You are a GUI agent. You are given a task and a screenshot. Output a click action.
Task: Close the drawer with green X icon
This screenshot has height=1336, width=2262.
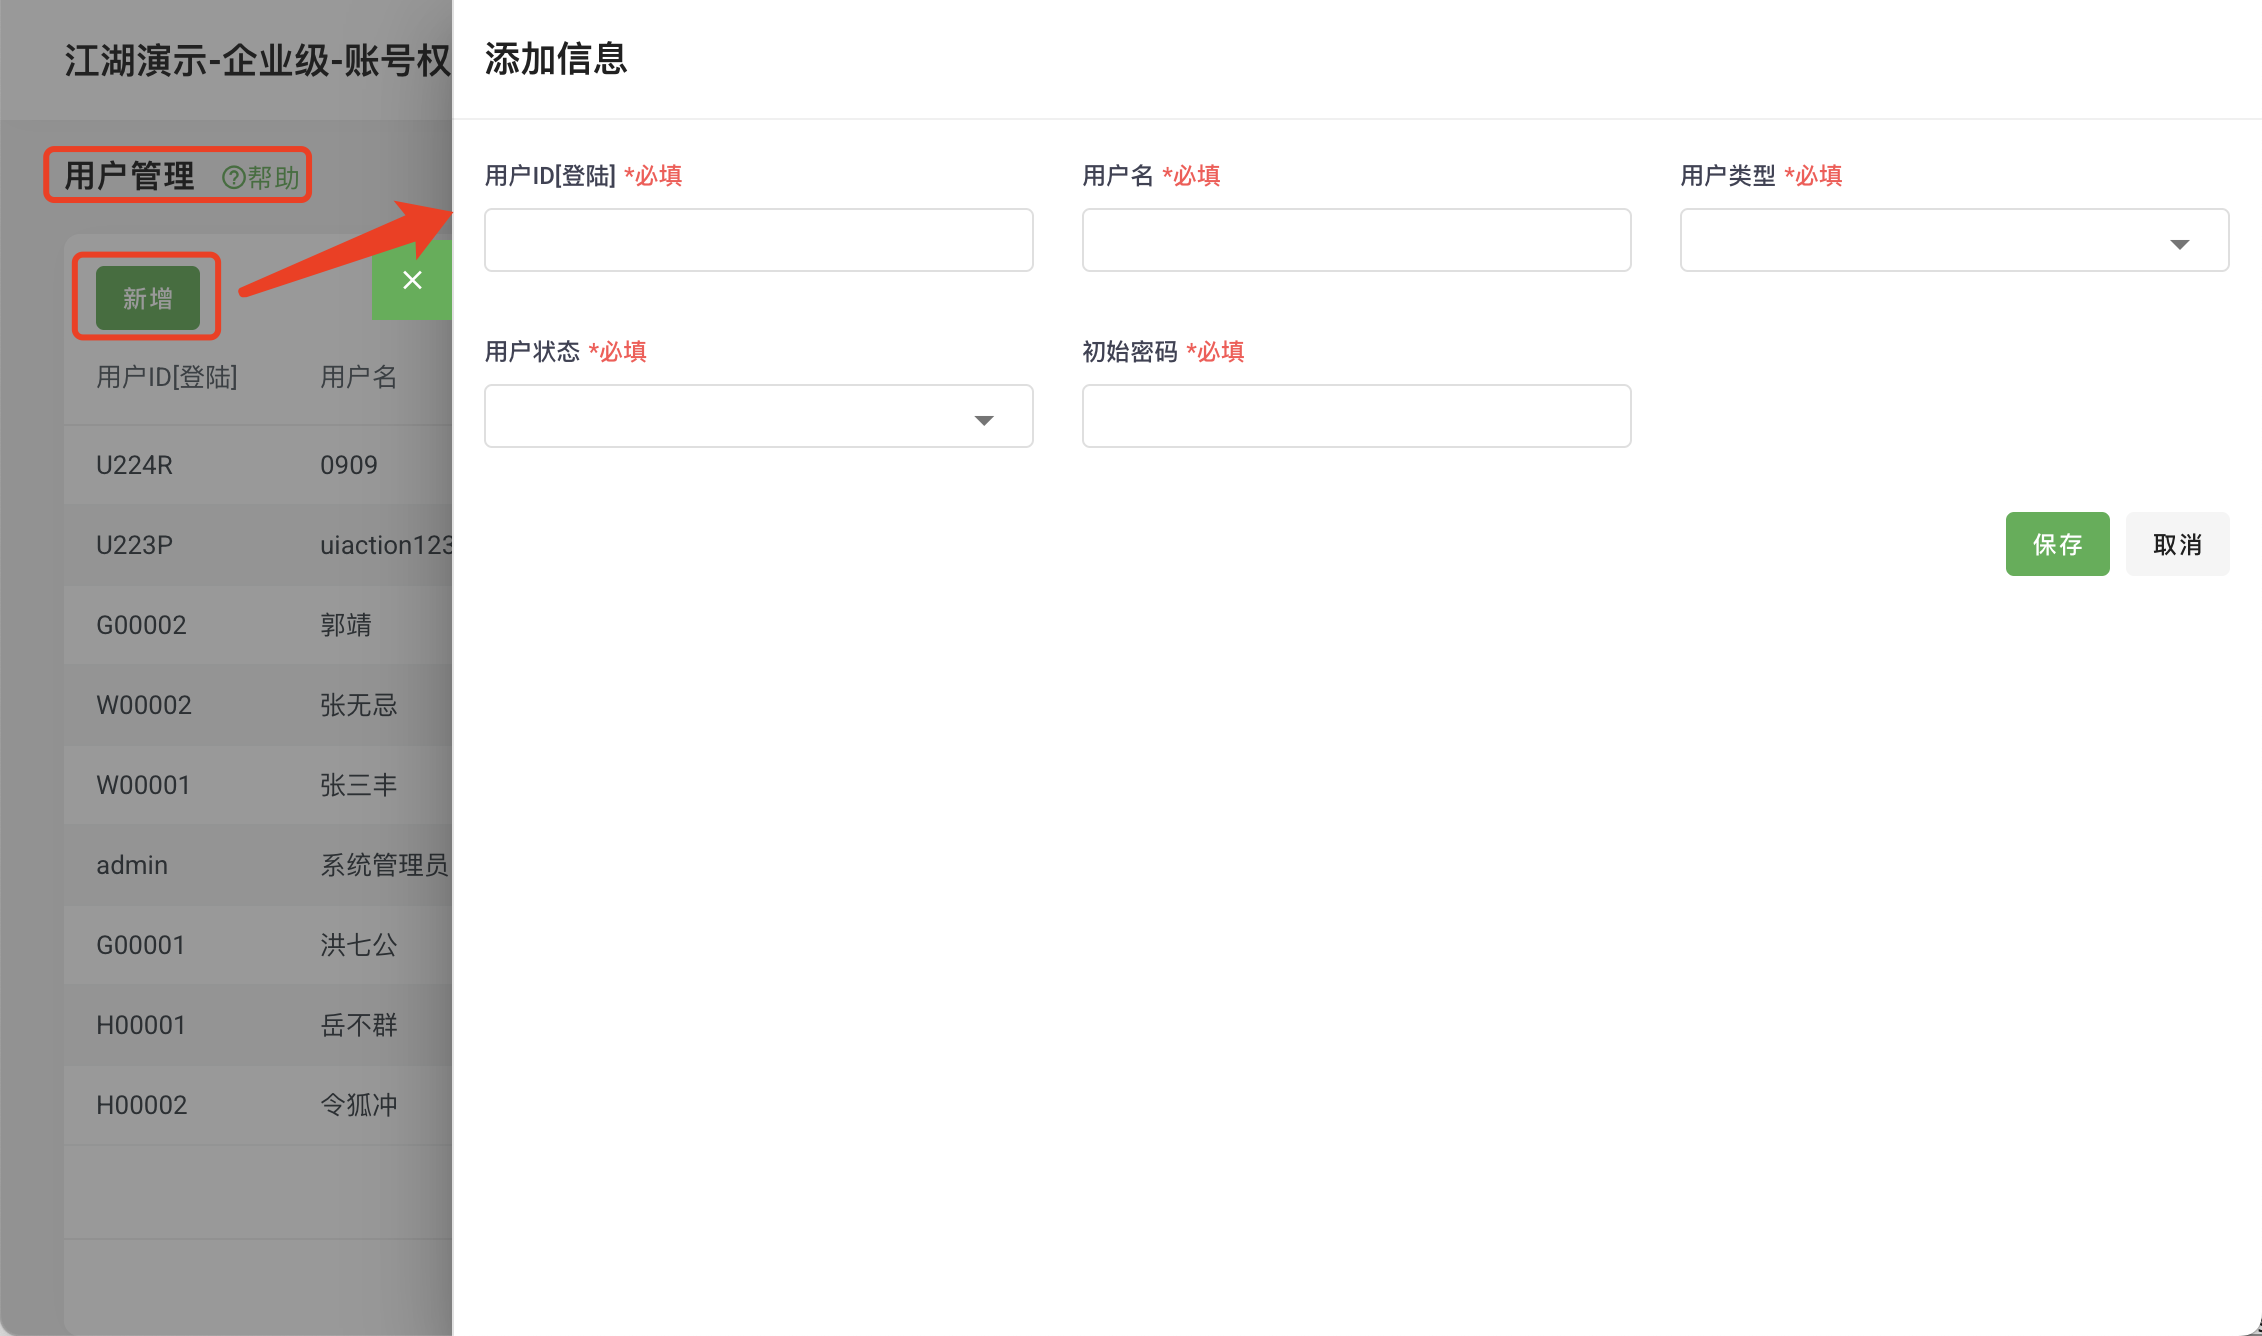pyautogui.click(x=412, y=280)
